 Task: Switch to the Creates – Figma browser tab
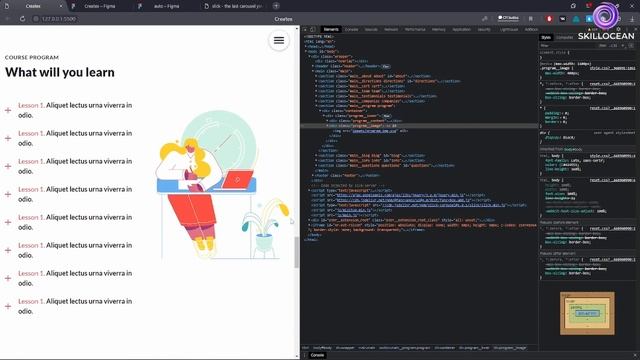click(x=100, y=6)
